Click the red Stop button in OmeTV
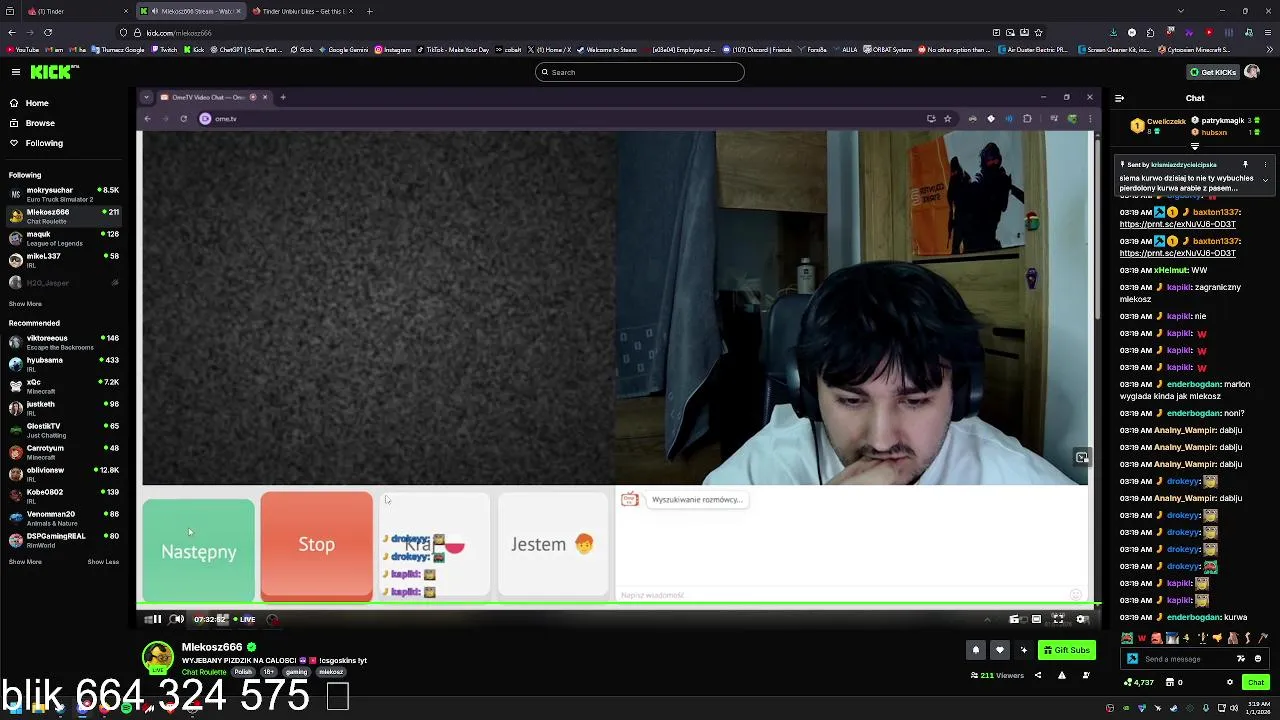 pos(316,546)
